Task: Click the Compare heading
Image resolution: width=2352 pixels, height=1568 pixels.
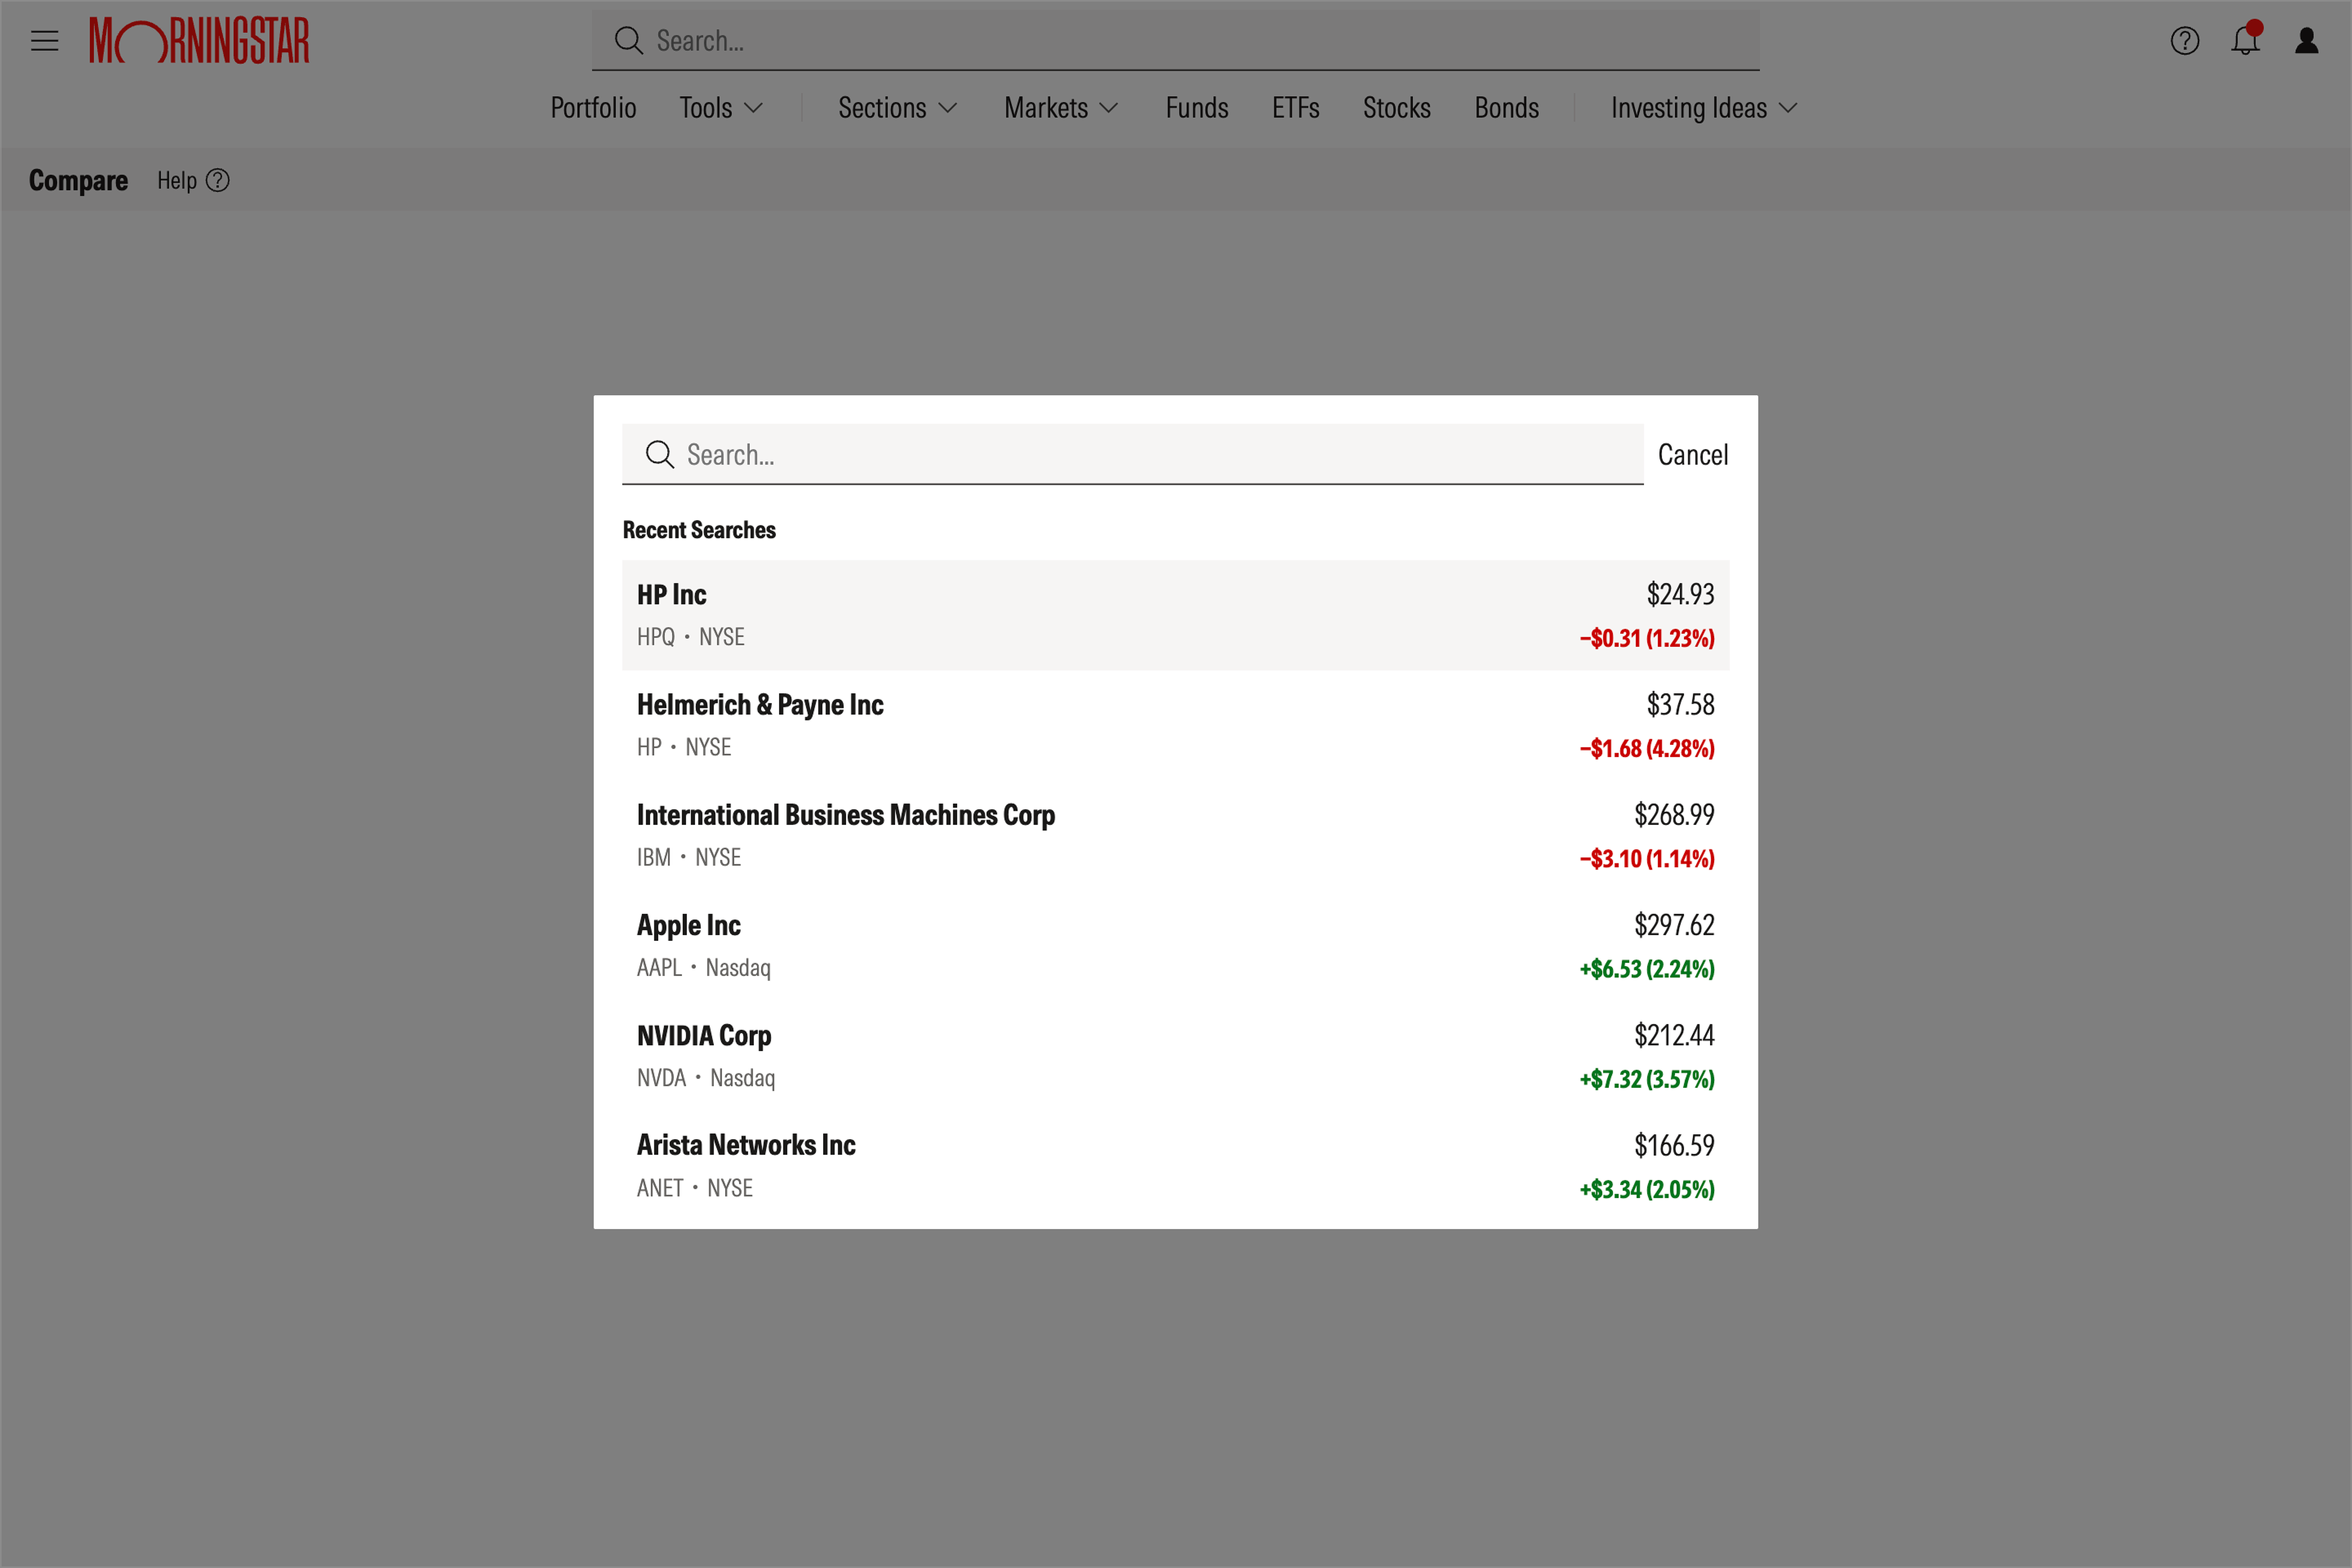Action: [78, 181]
